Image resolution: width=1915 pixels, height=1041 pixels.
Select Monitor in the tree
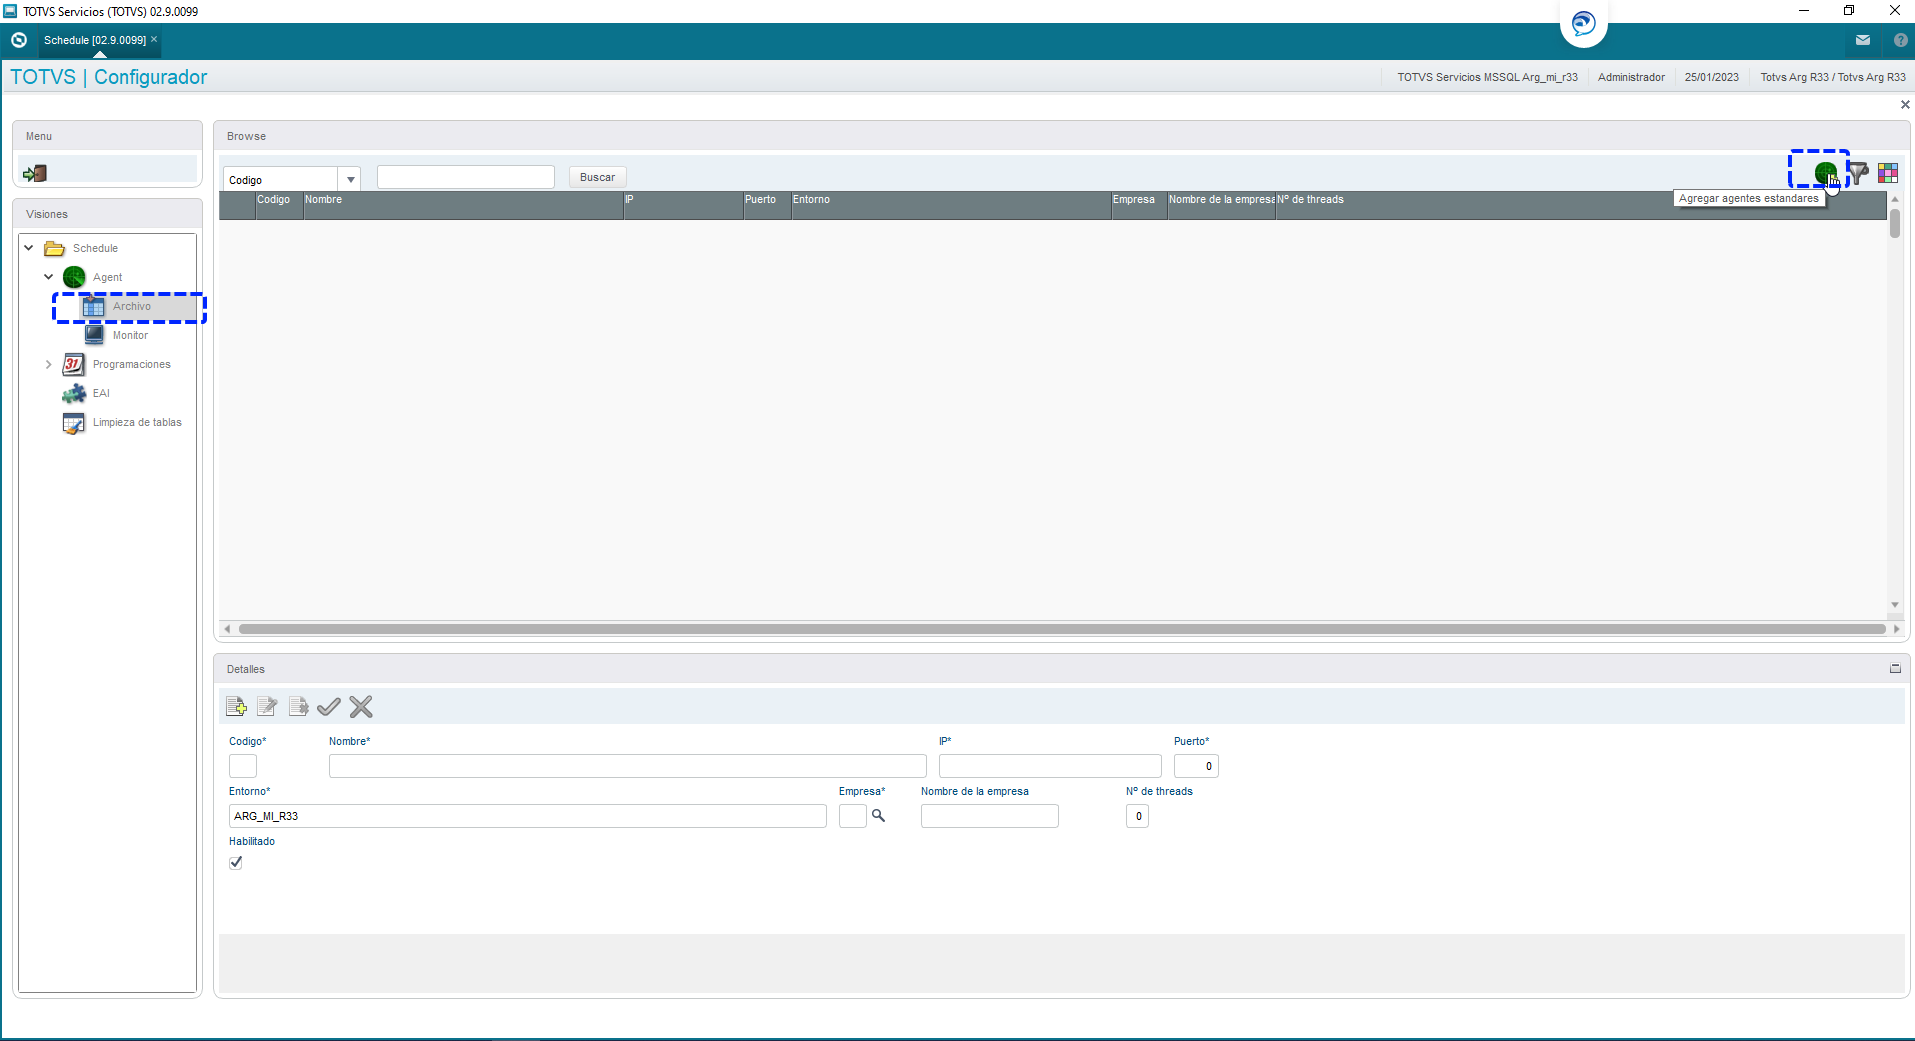[130, 335]
